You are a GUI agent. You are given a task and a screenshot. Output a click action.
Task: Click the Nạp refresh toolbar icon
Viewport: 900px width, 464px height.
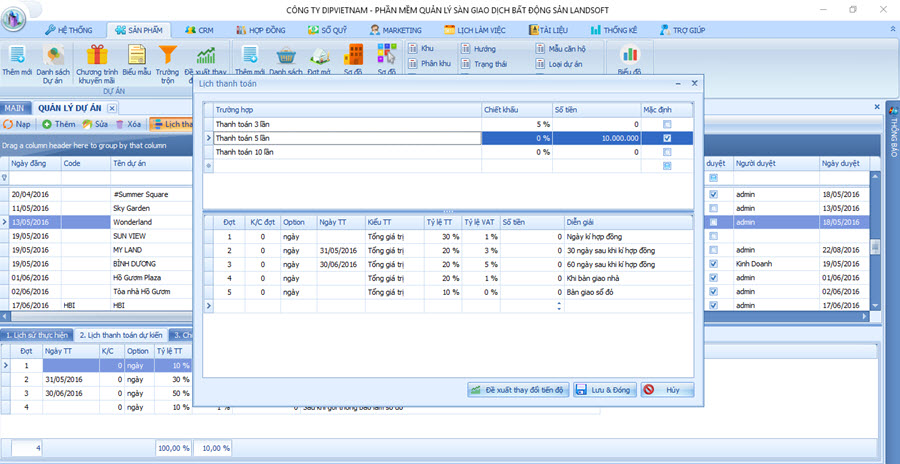[x=9, y=124]
